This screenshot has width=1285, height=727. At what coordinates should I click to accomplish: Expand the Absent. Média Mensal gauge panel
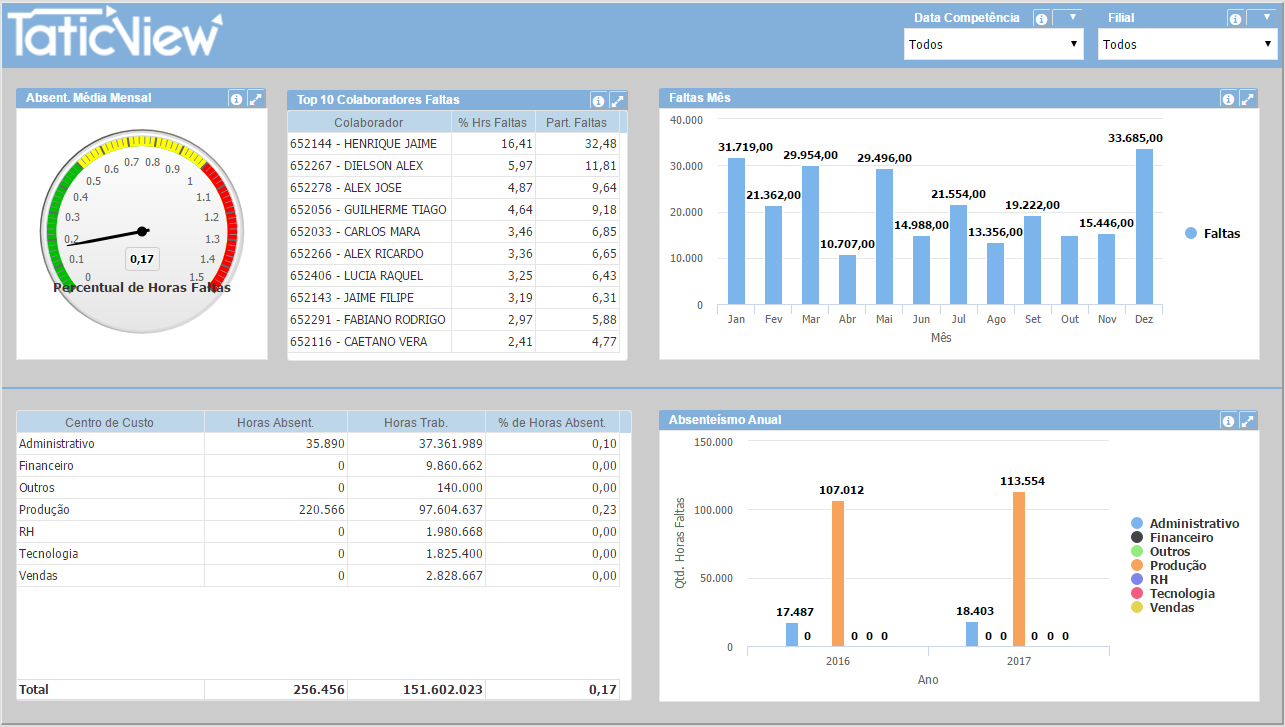tap(256, 98)
